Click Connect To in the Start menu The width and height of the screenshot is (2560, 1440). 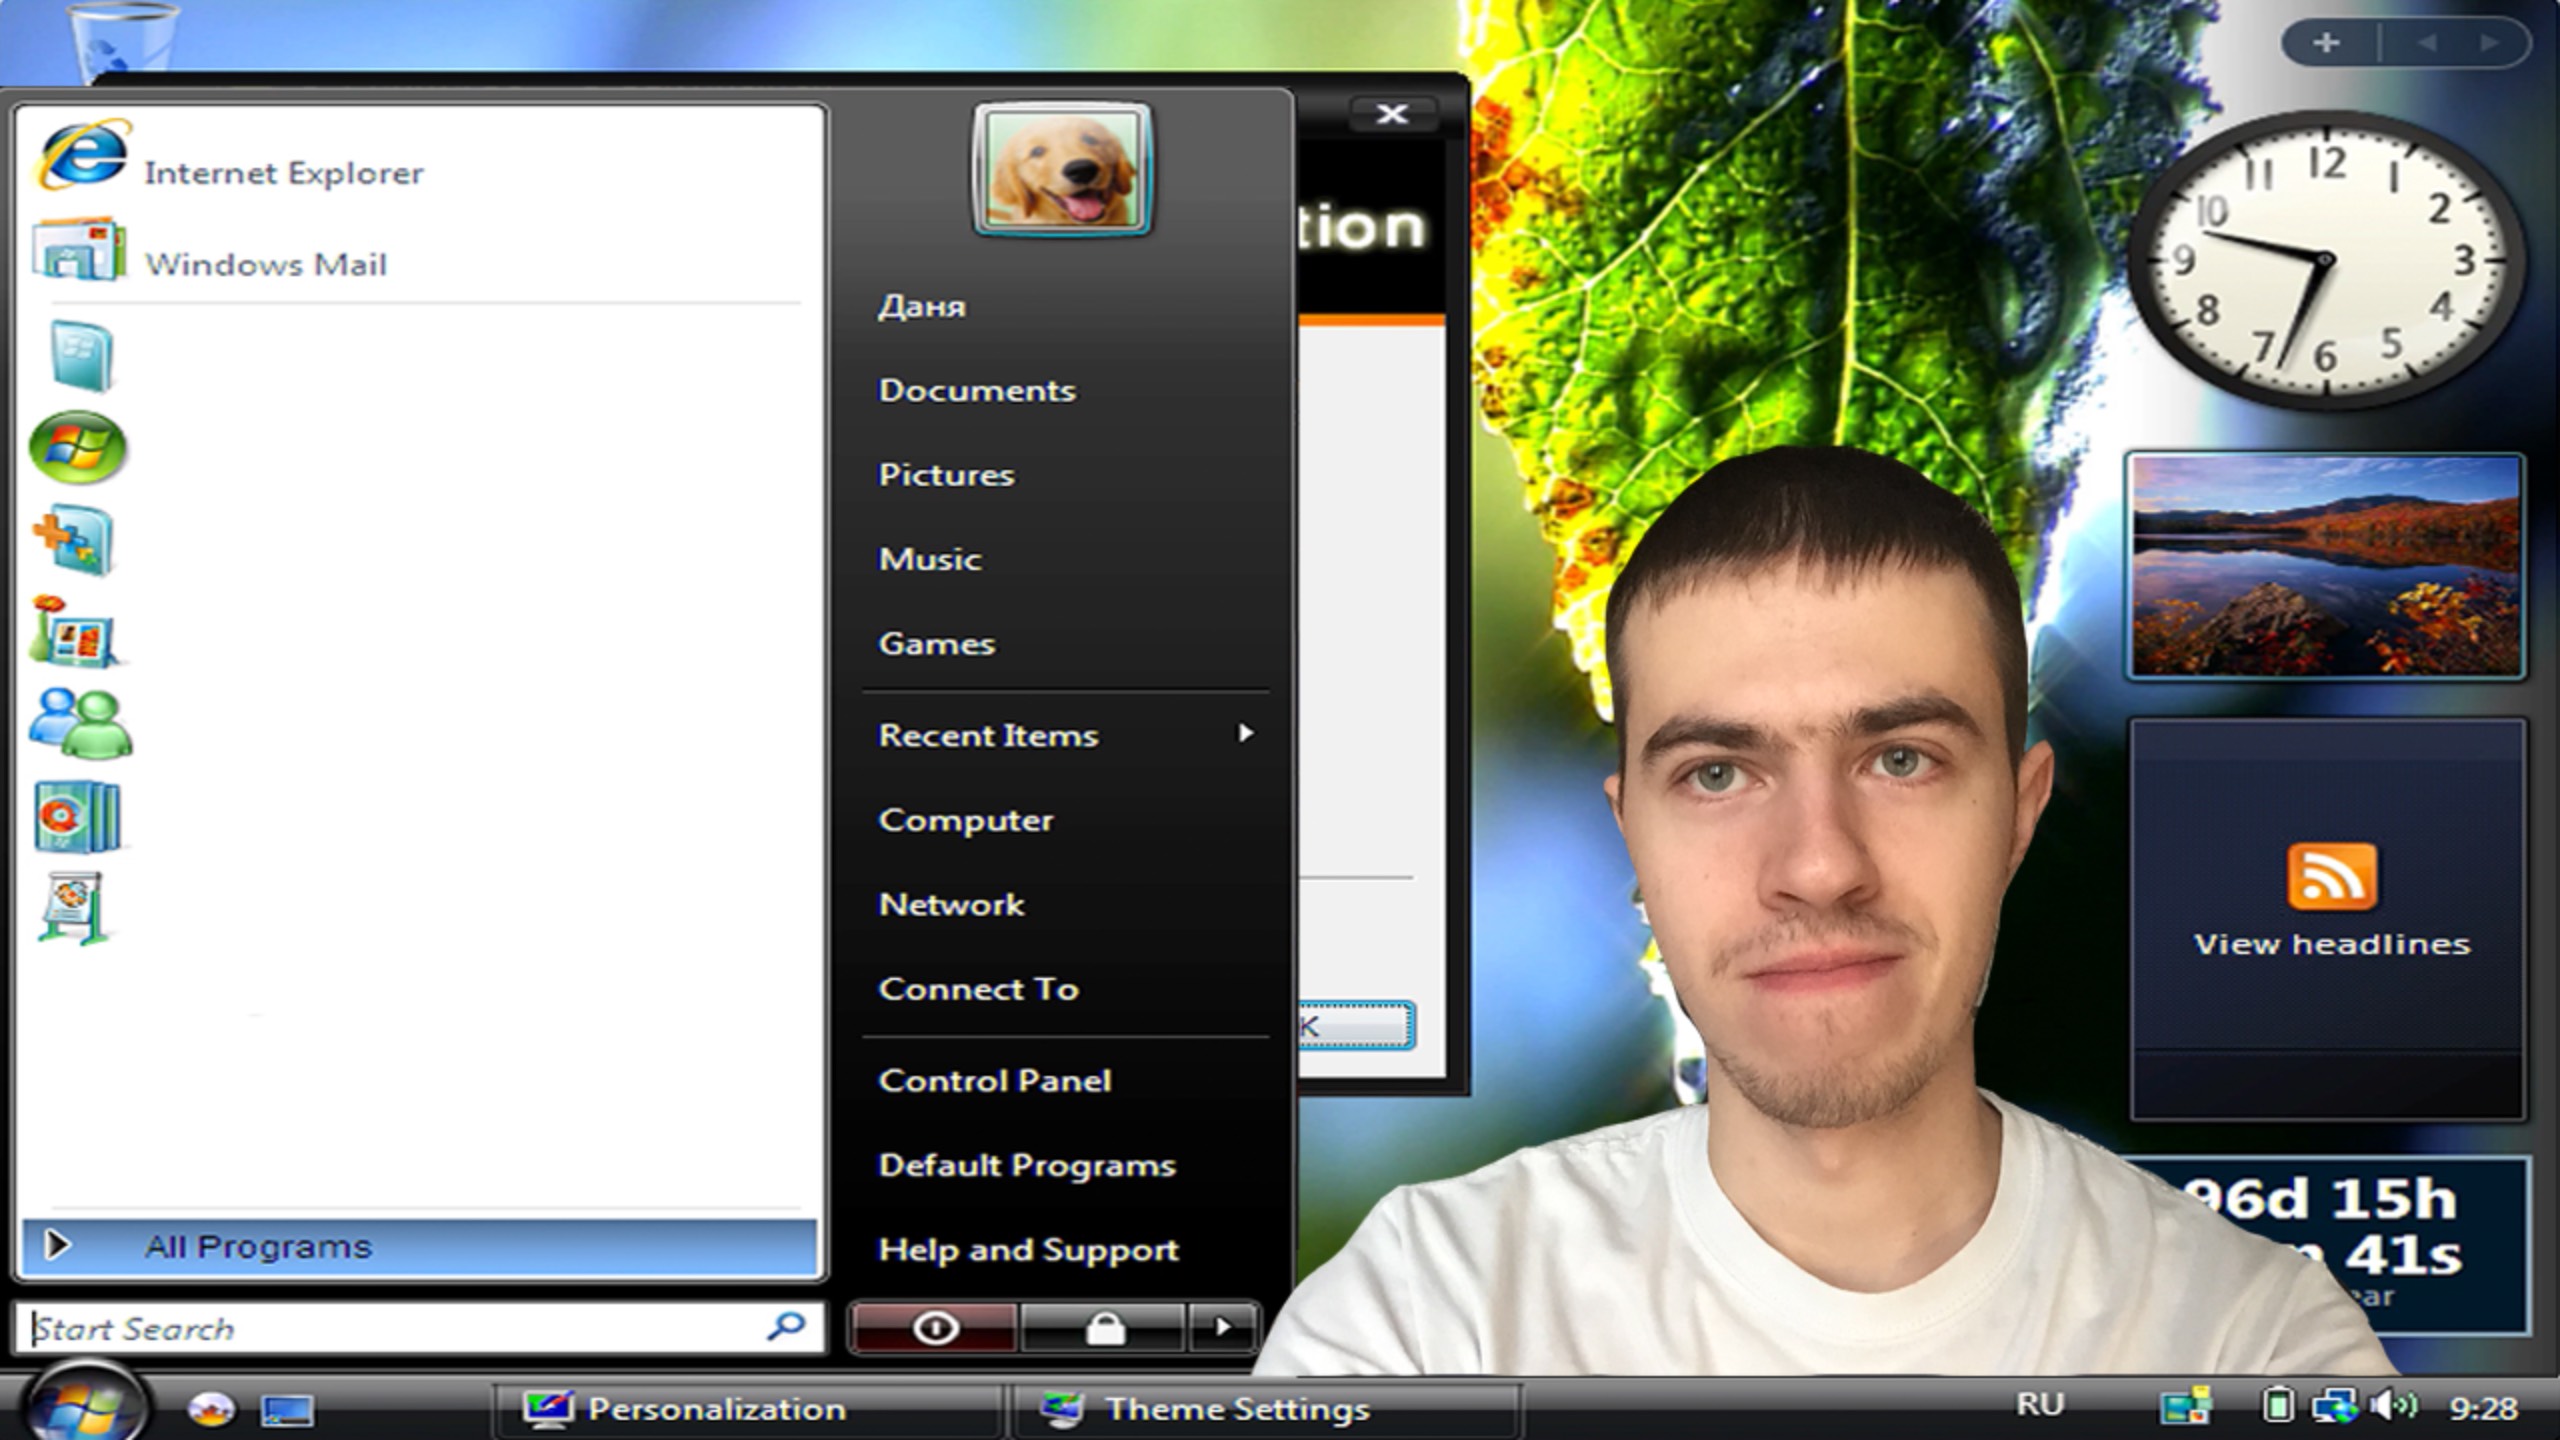979,989
